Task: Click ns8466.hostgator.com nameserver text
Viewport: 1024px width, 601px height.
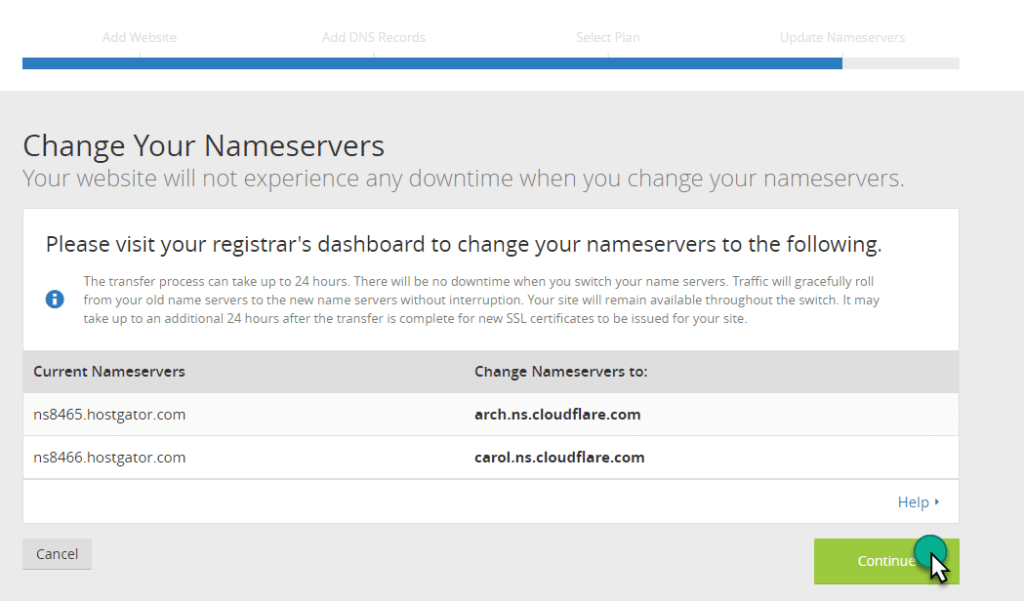Action: (110, 457)
